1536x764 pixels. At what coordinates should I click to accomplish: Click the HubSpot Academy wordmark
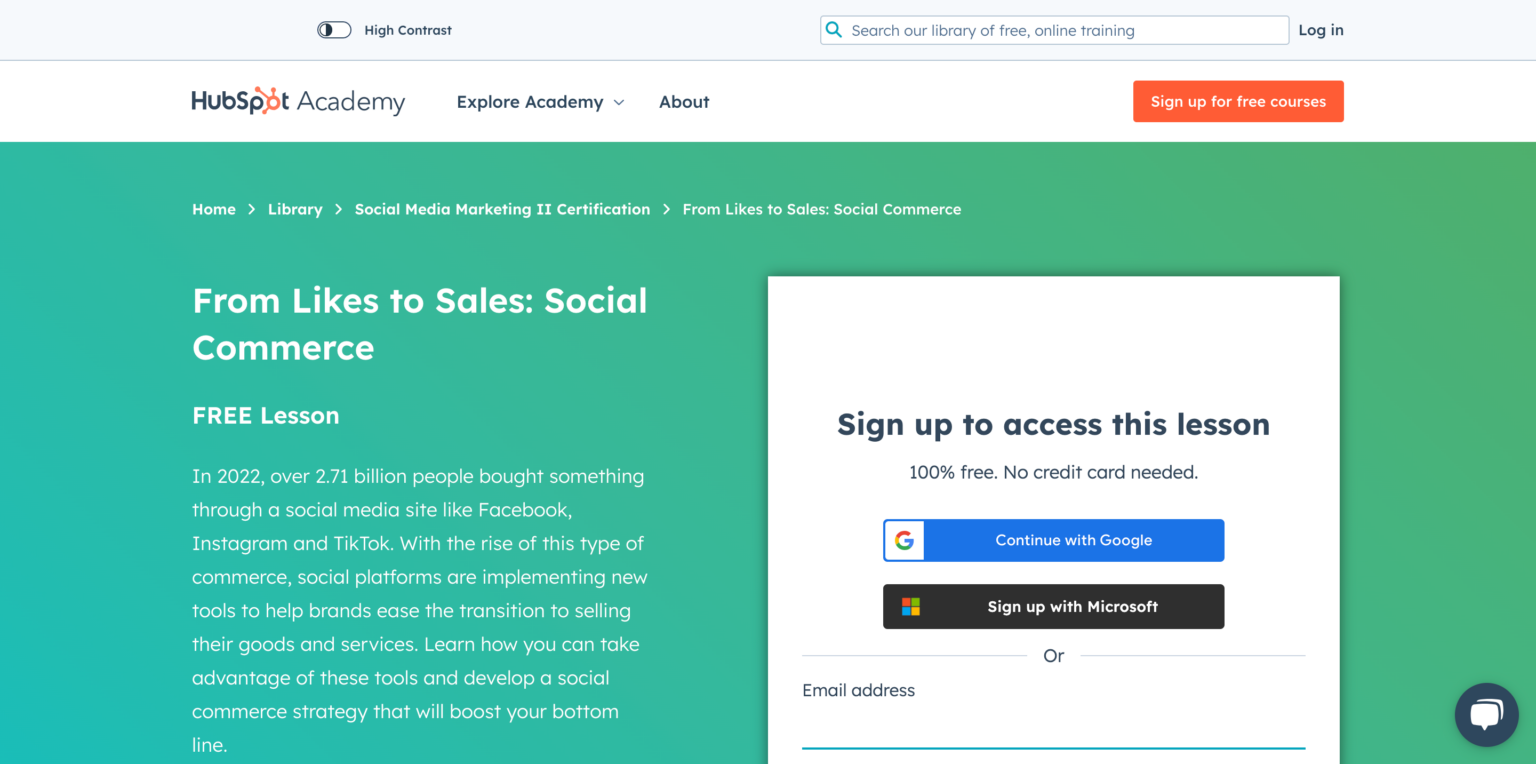298,101
